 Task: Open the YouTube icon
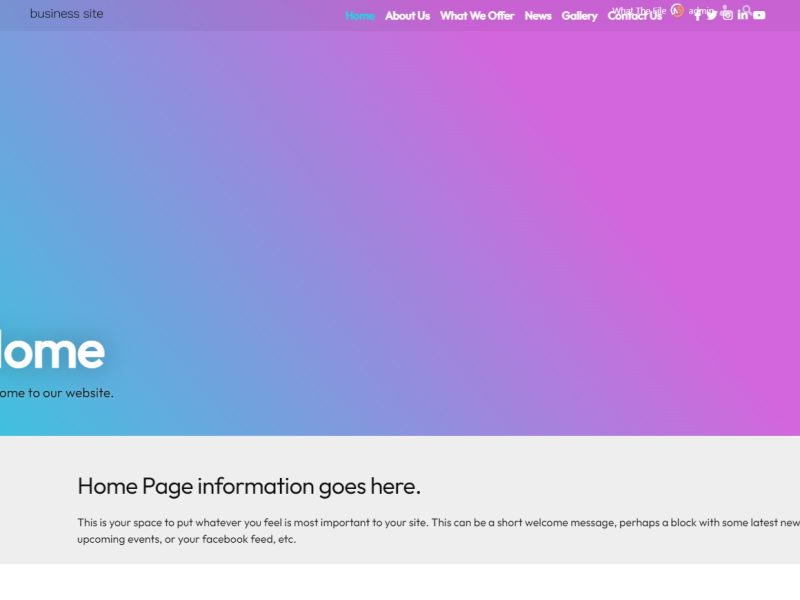point(759,15)
